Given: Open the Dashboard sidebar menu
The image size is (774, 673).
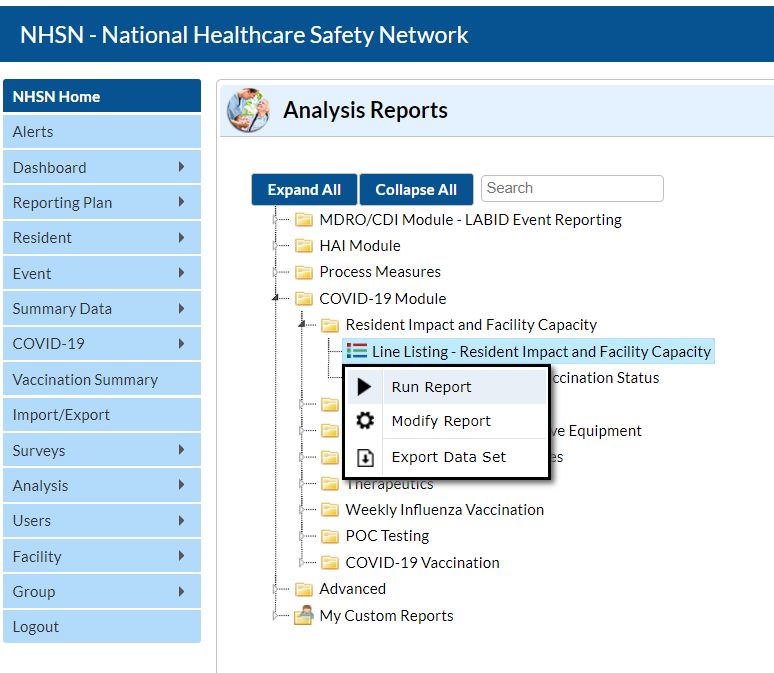Looking at the screenshot, I should [102, 167].
